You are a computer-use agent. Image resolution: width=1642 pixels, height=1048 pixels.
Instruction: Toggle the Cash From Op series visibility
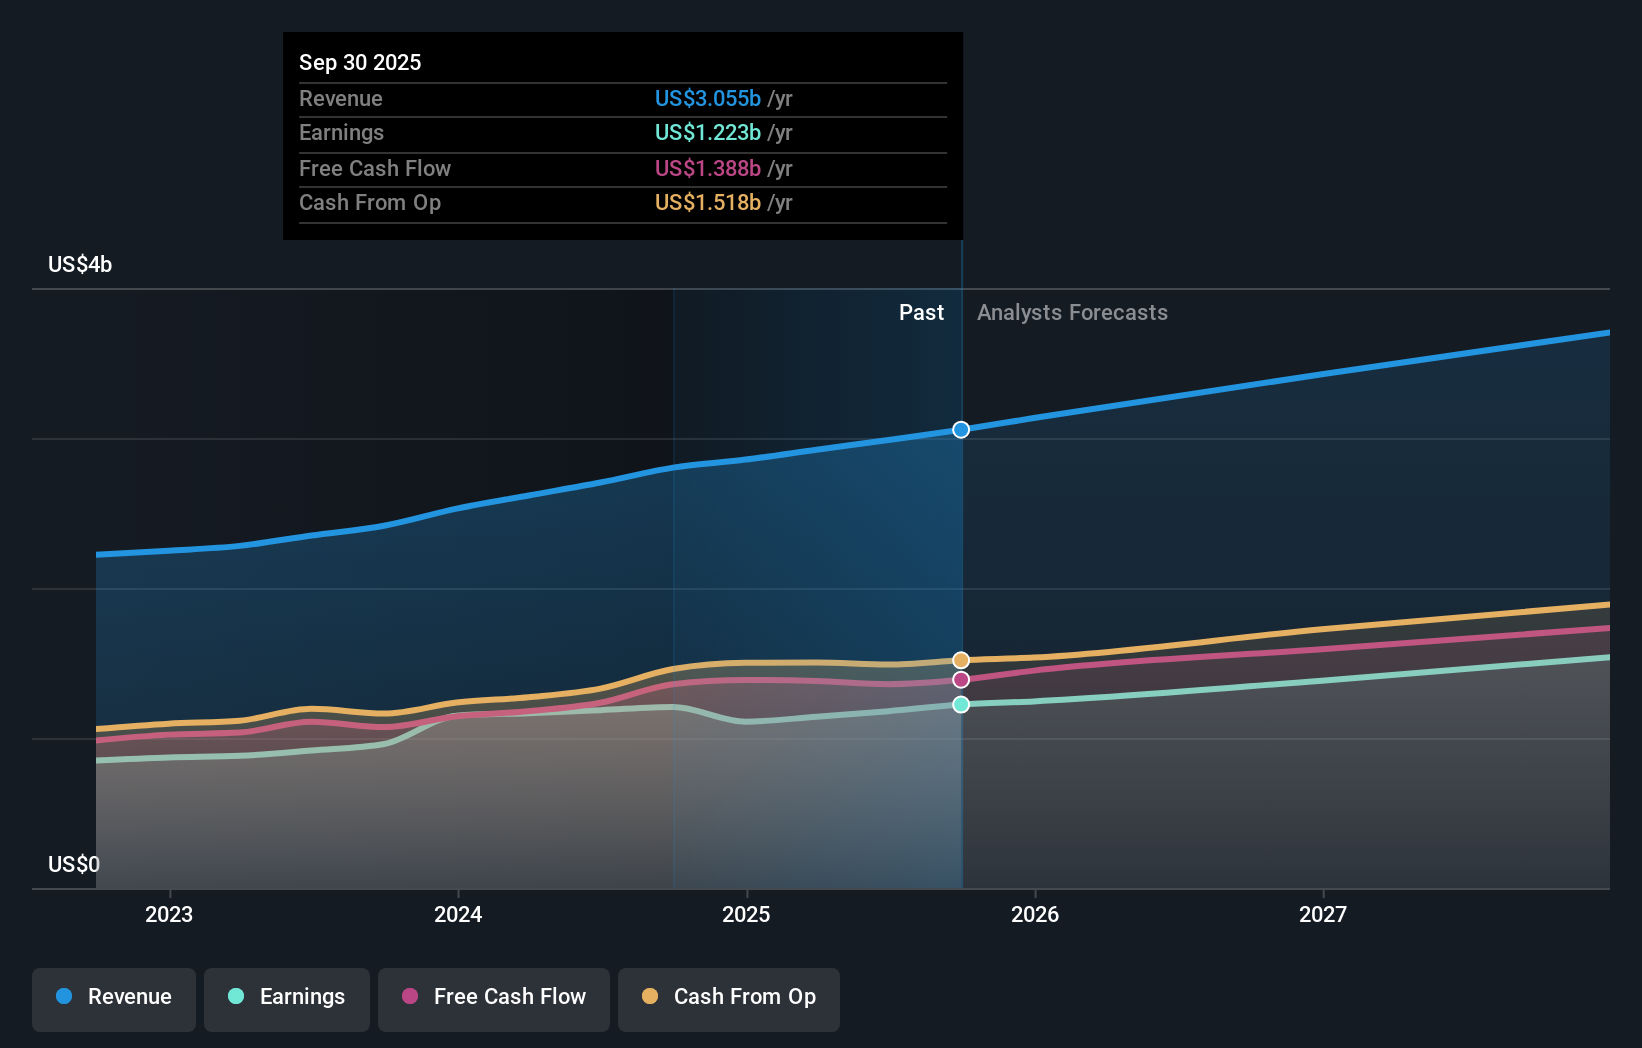pos(729,998)
